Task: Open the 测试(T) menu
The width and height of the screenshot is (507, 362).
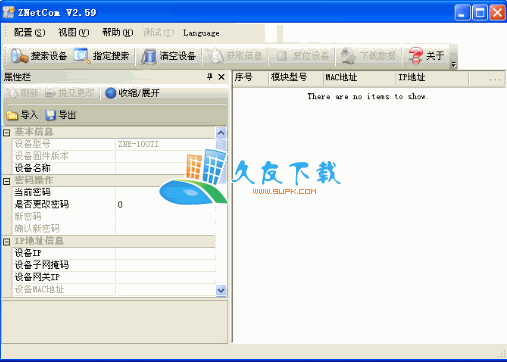Action: 158,33
